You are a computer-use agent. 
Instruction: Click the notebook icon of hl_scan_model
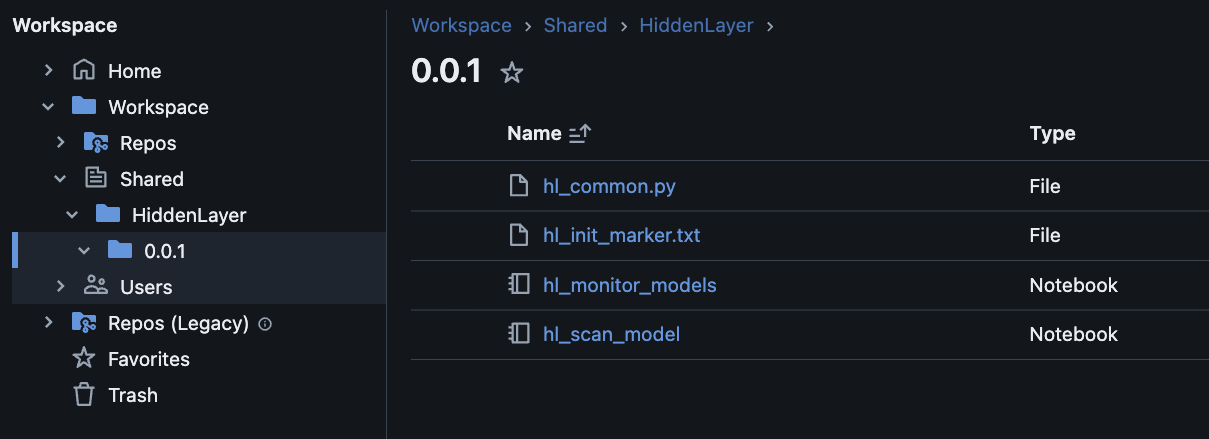coord(518,334)
